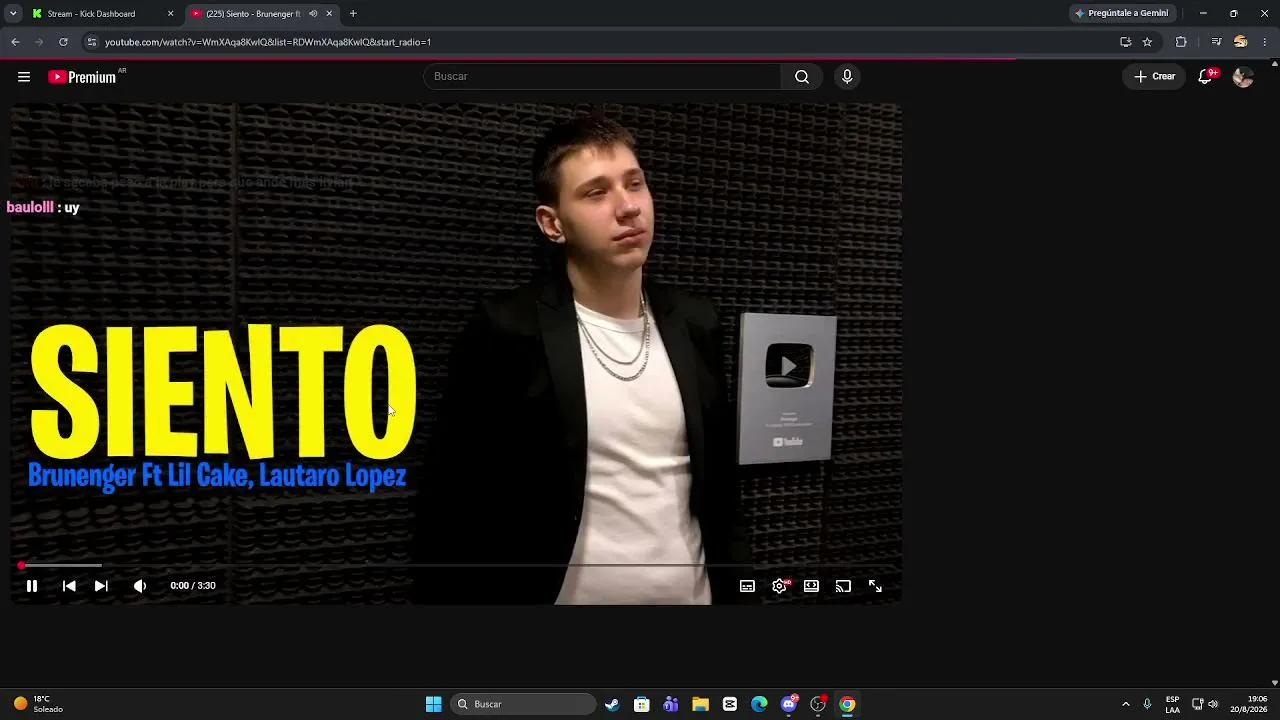The image size is (1280, 720).
Task: Go back to the previous page
Action: [x=15, y=42]
